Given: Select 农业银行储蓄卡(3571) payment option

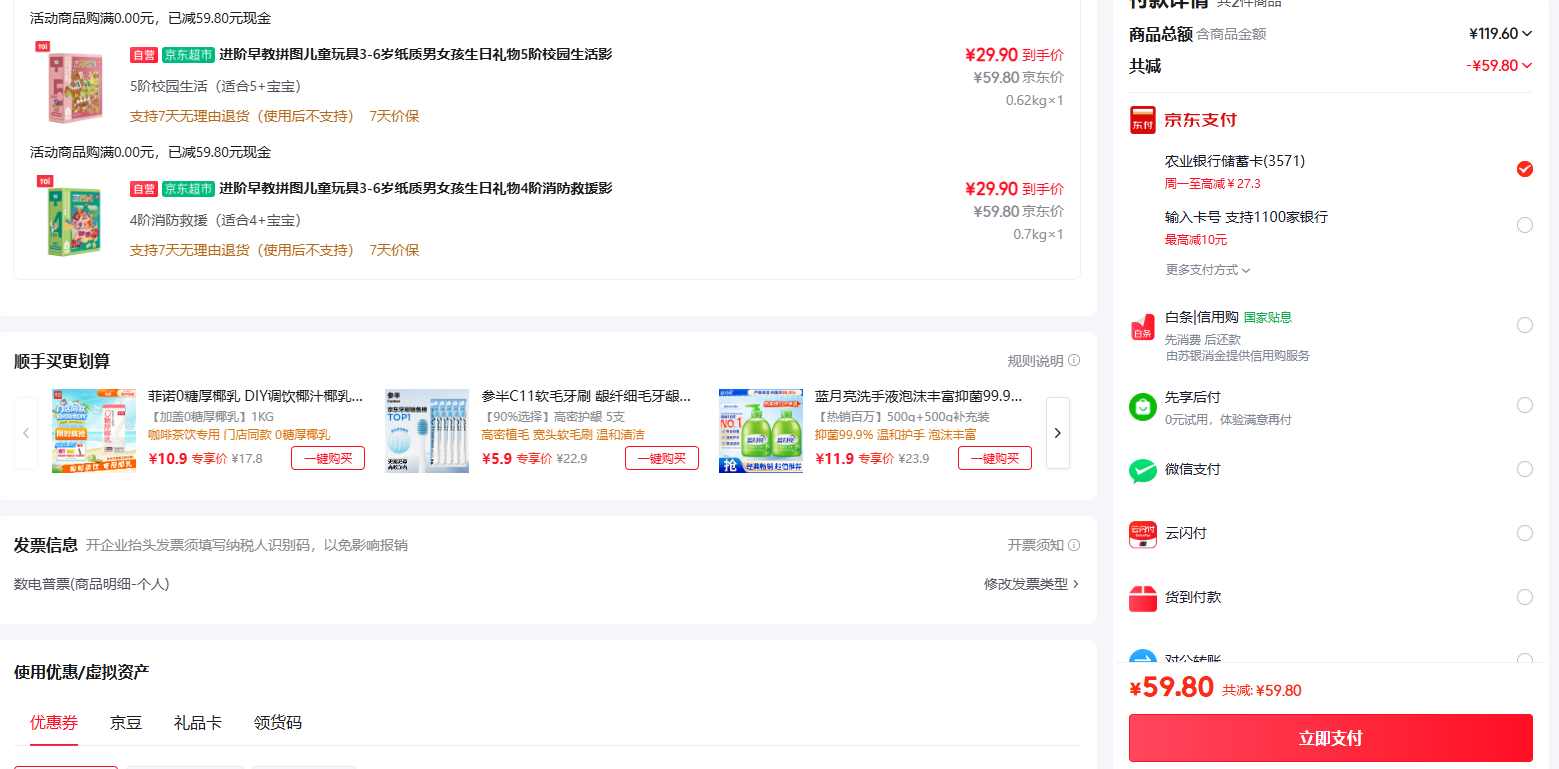Looking at the screenshot, I should coord(1525,169).
